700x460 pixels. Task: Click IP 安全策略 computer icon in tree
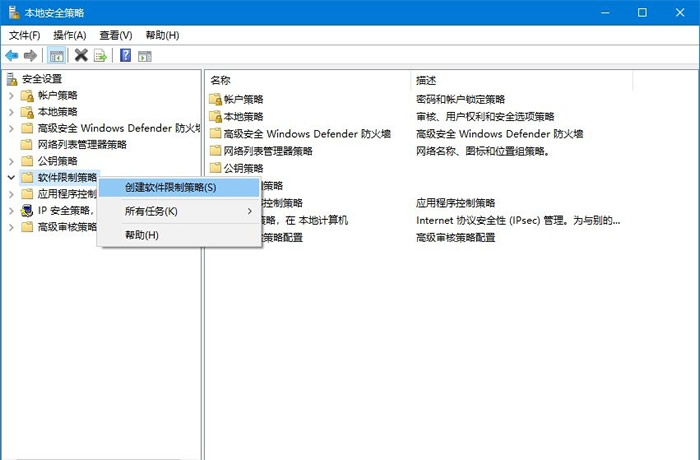click(x=27, y=210)
